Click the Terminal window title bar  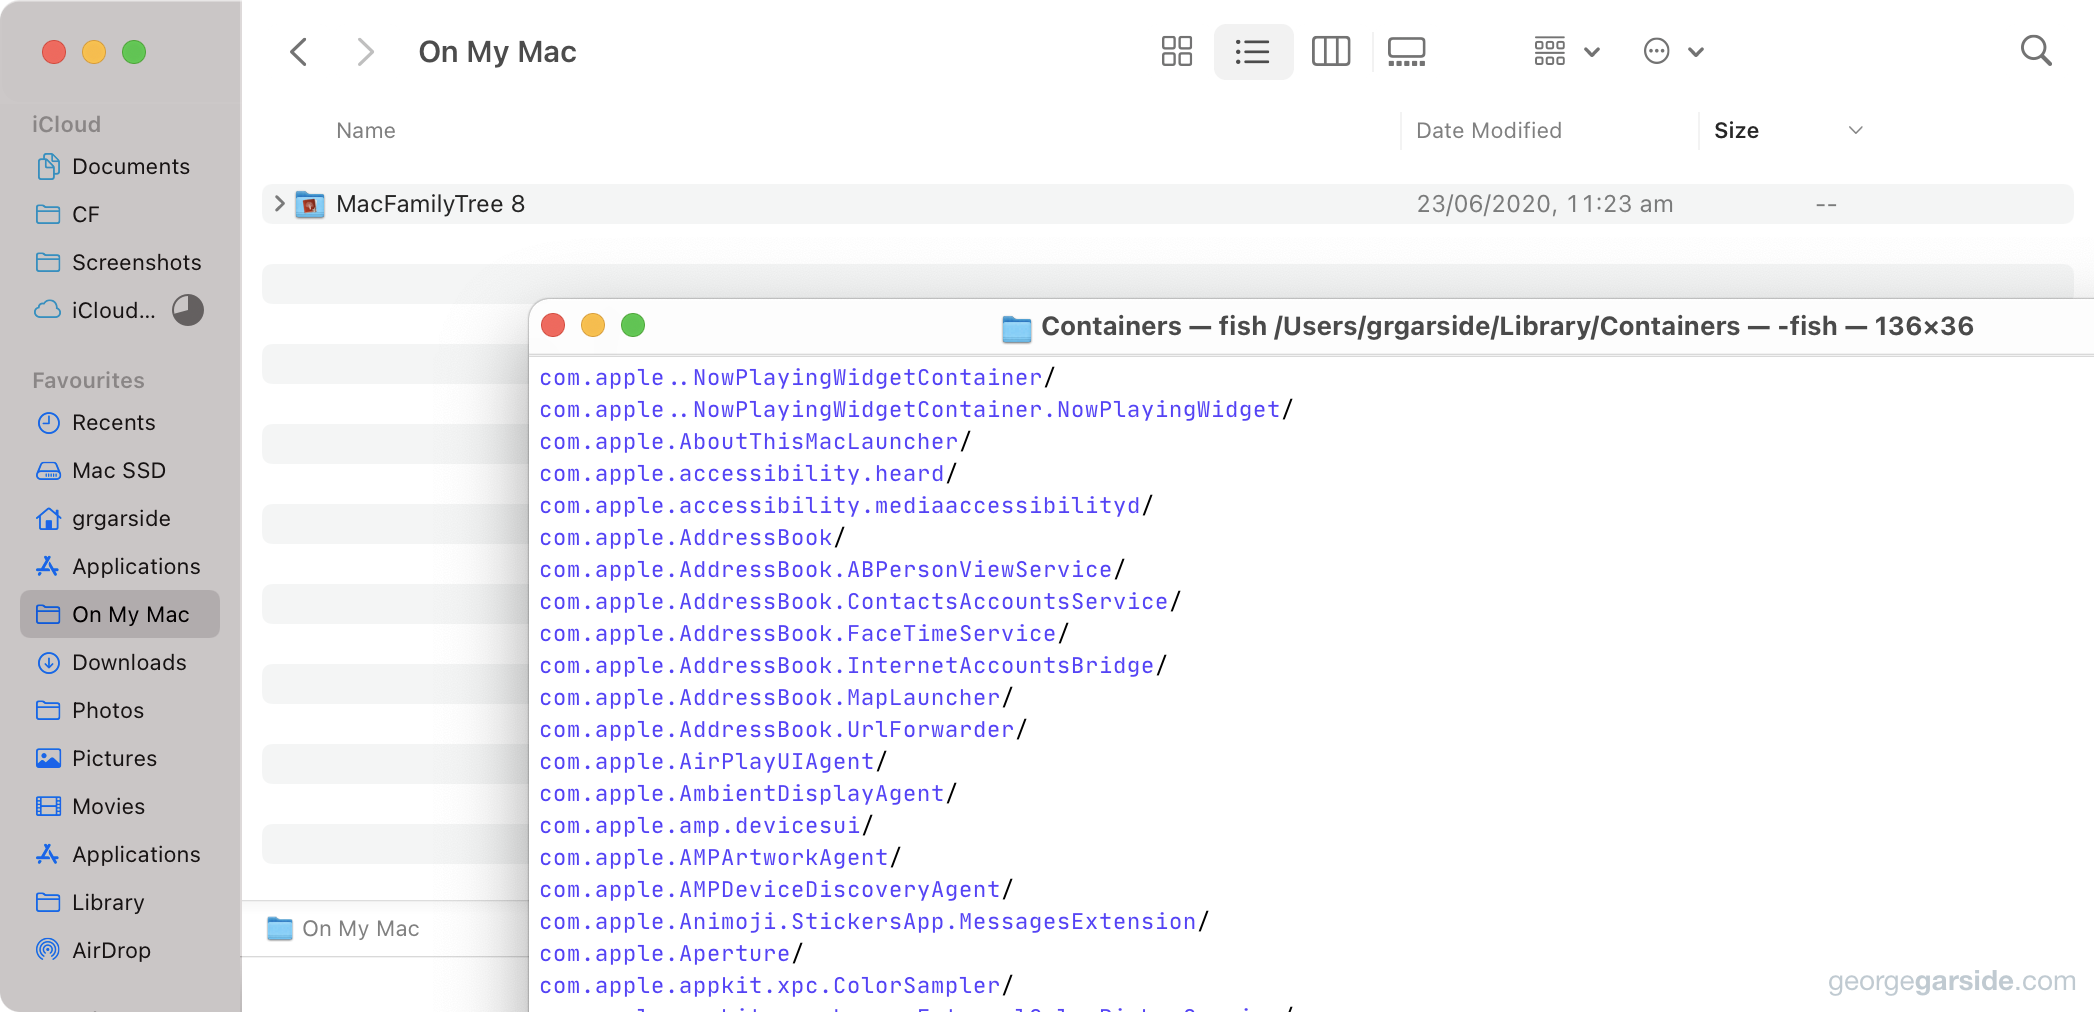coord(1311,326)
